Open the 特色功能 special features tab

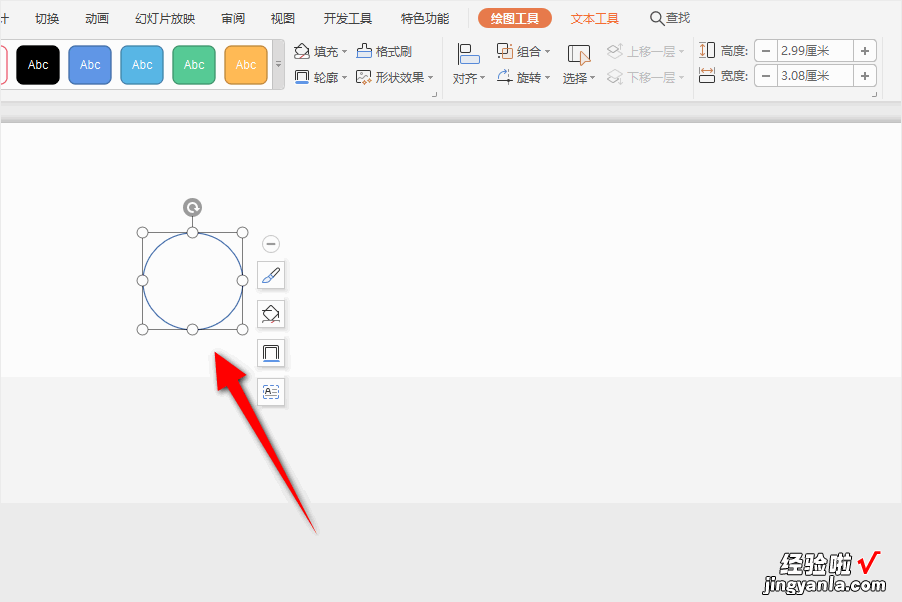pyautogui.click(x=425, y=19)
